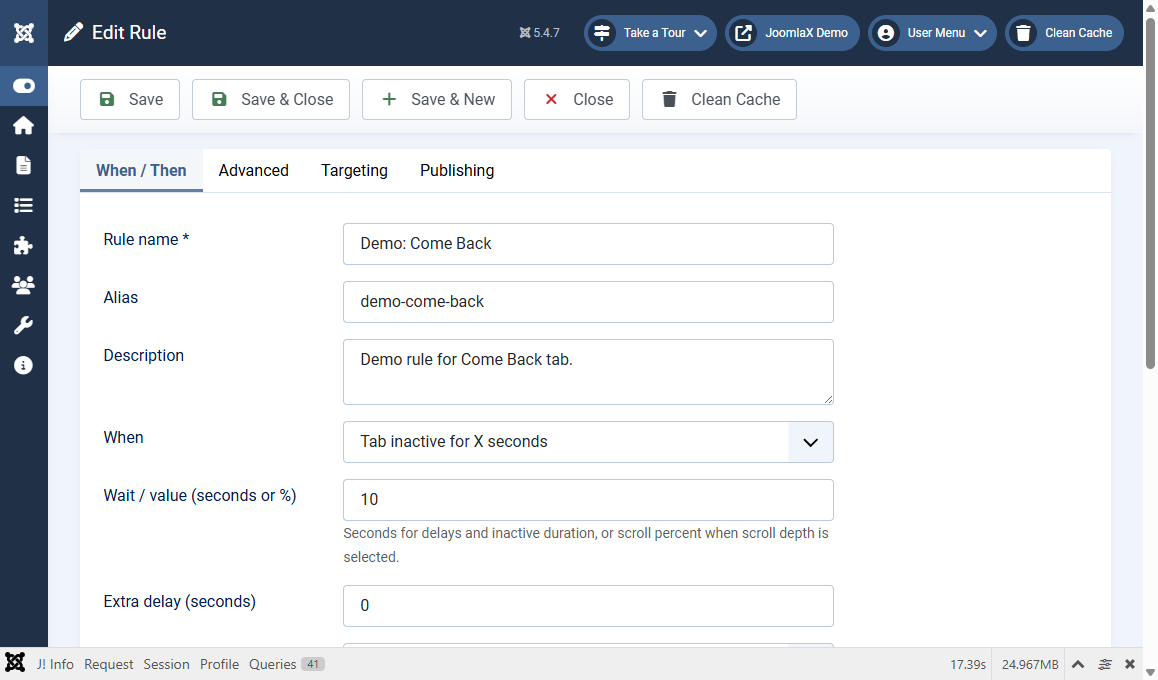Open the JoomlaX Demo site link
This screenshot has height=680, width=1158.
792,32
